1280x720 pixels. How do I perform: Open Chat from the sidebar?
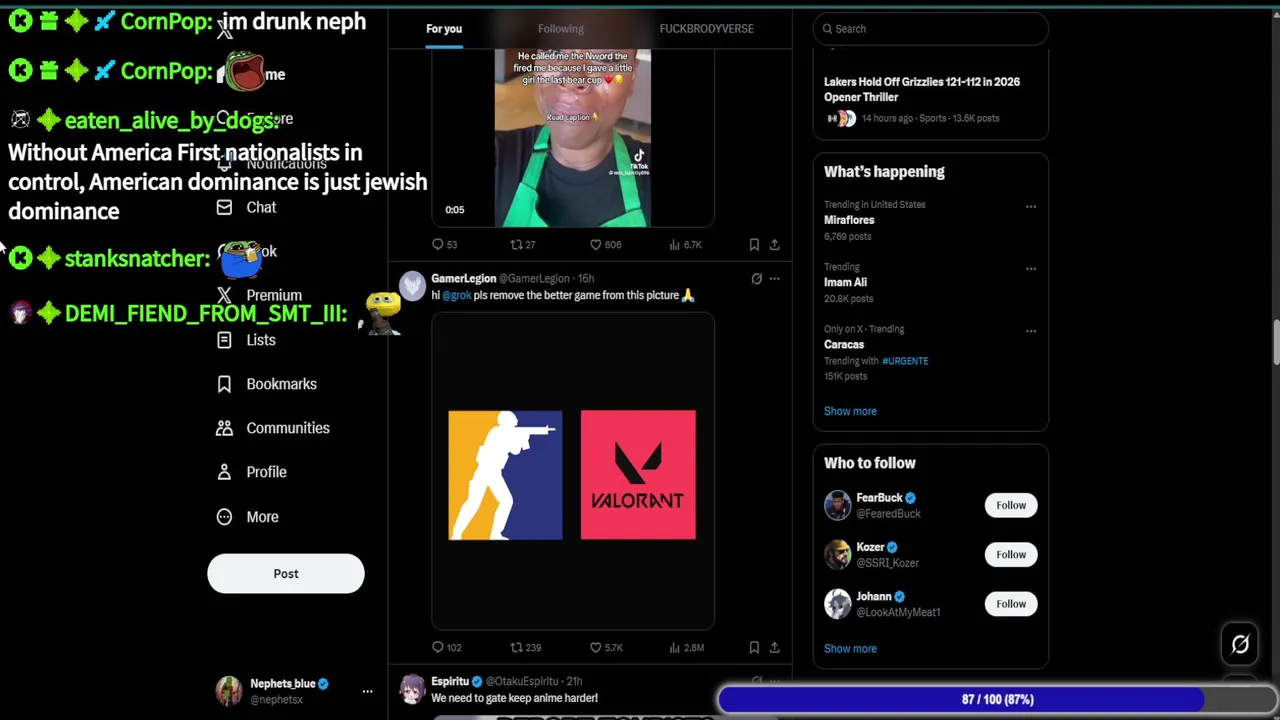point(247,207)
